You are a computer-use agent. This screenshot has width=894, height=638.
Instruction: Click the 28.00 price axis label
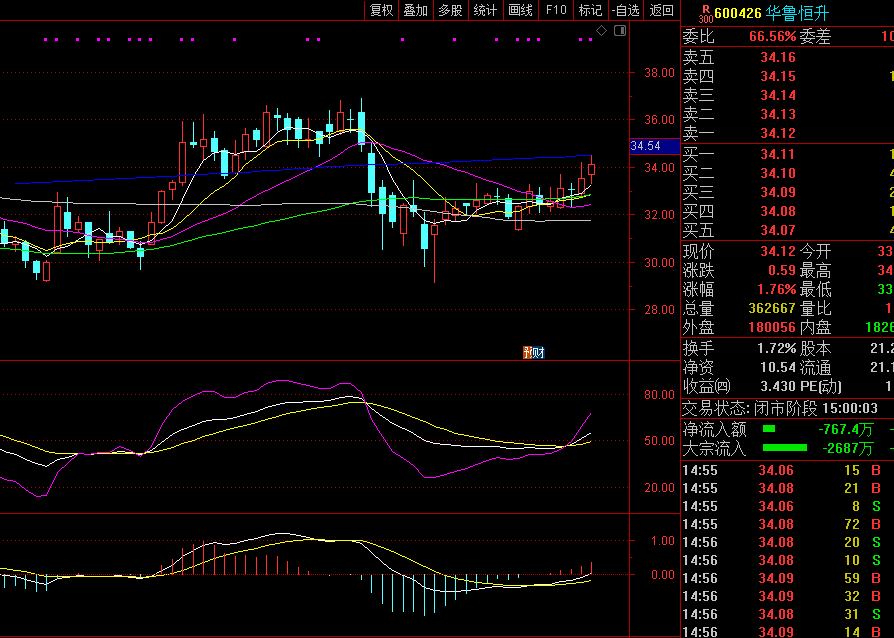coord(660,310)
